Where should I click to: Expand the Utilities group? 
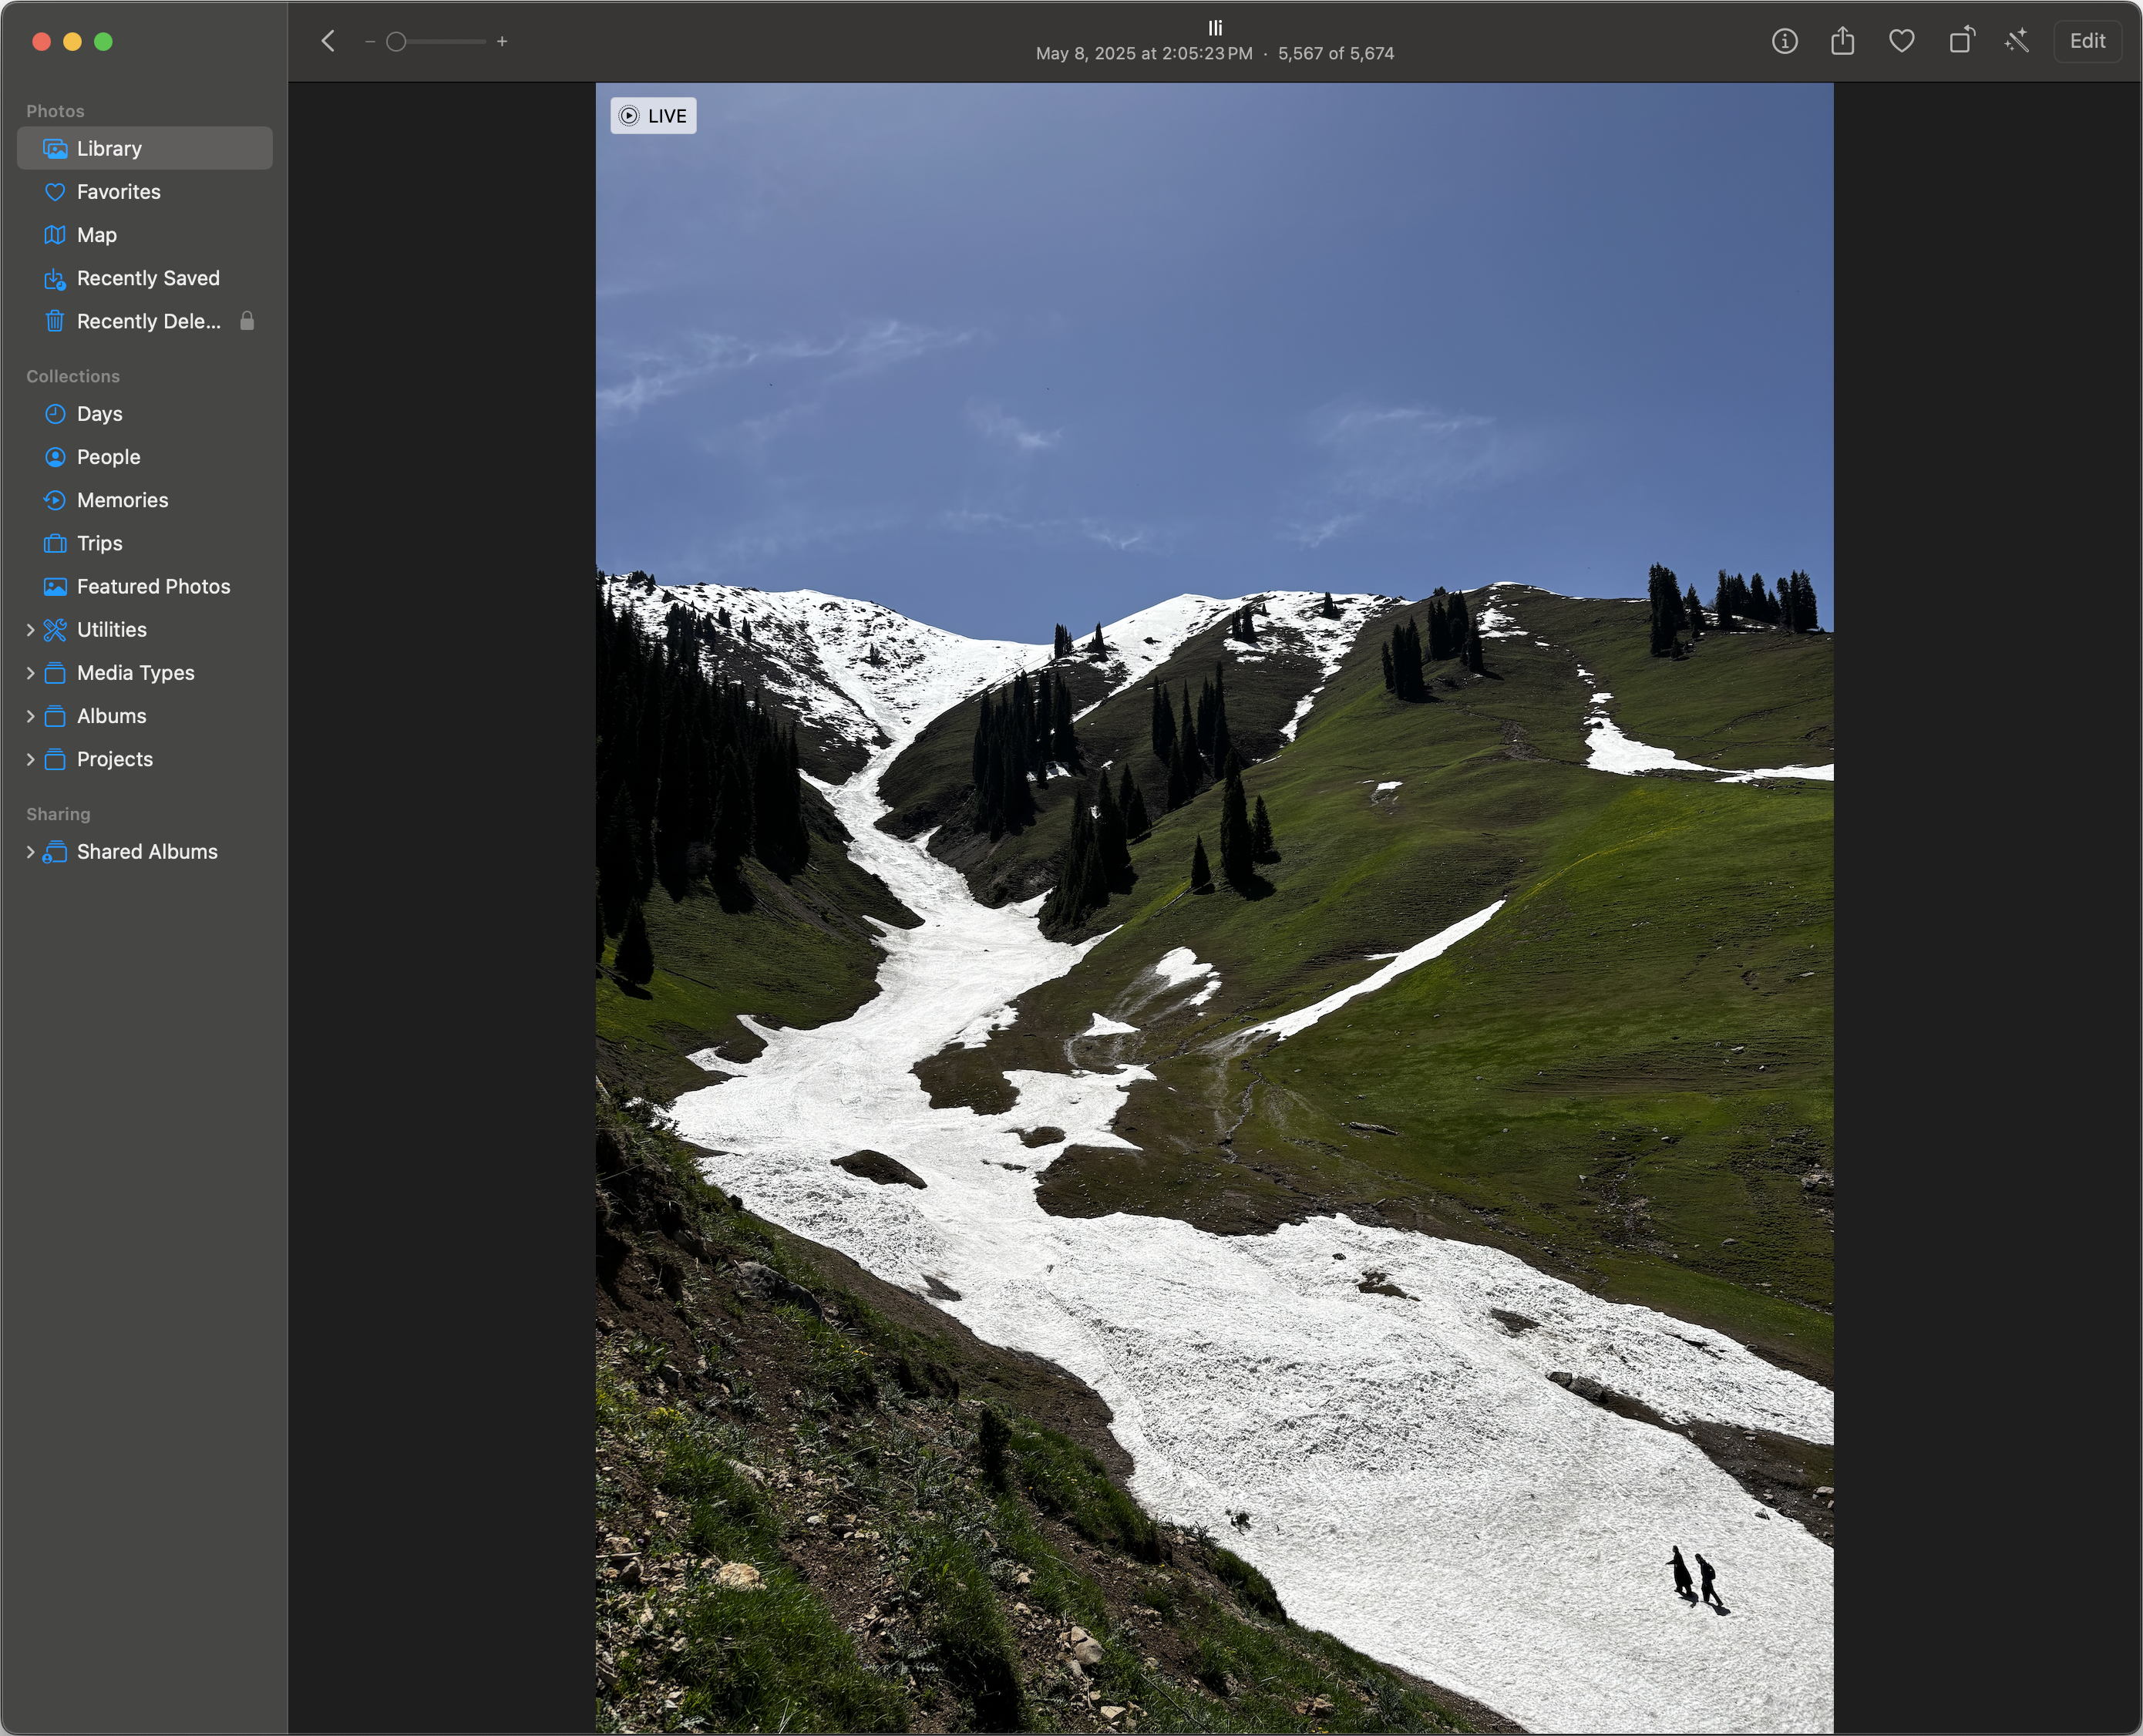[x=30, y=630]
